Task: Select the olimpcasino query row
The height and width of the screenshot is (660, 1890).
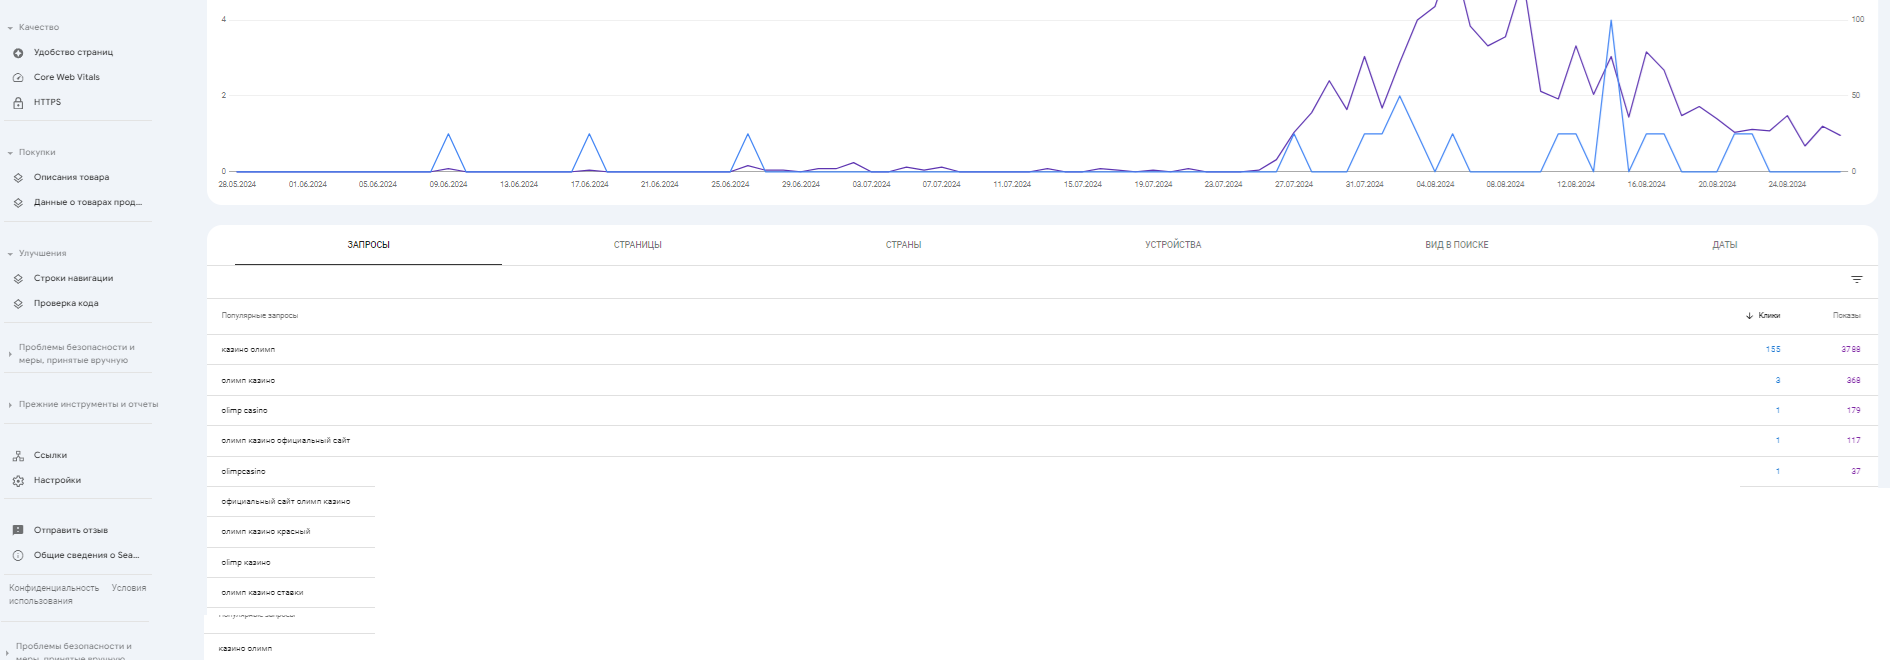Action: point(1042,472)
